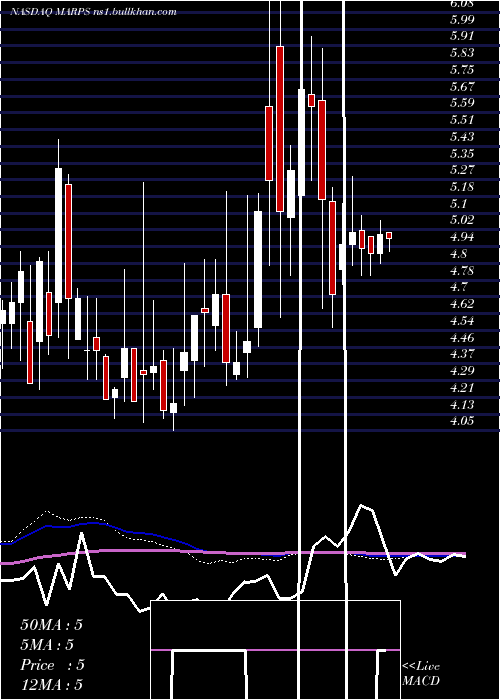Click the '50MA : 5' legend text
500x700 pixels.
point(51,625)
